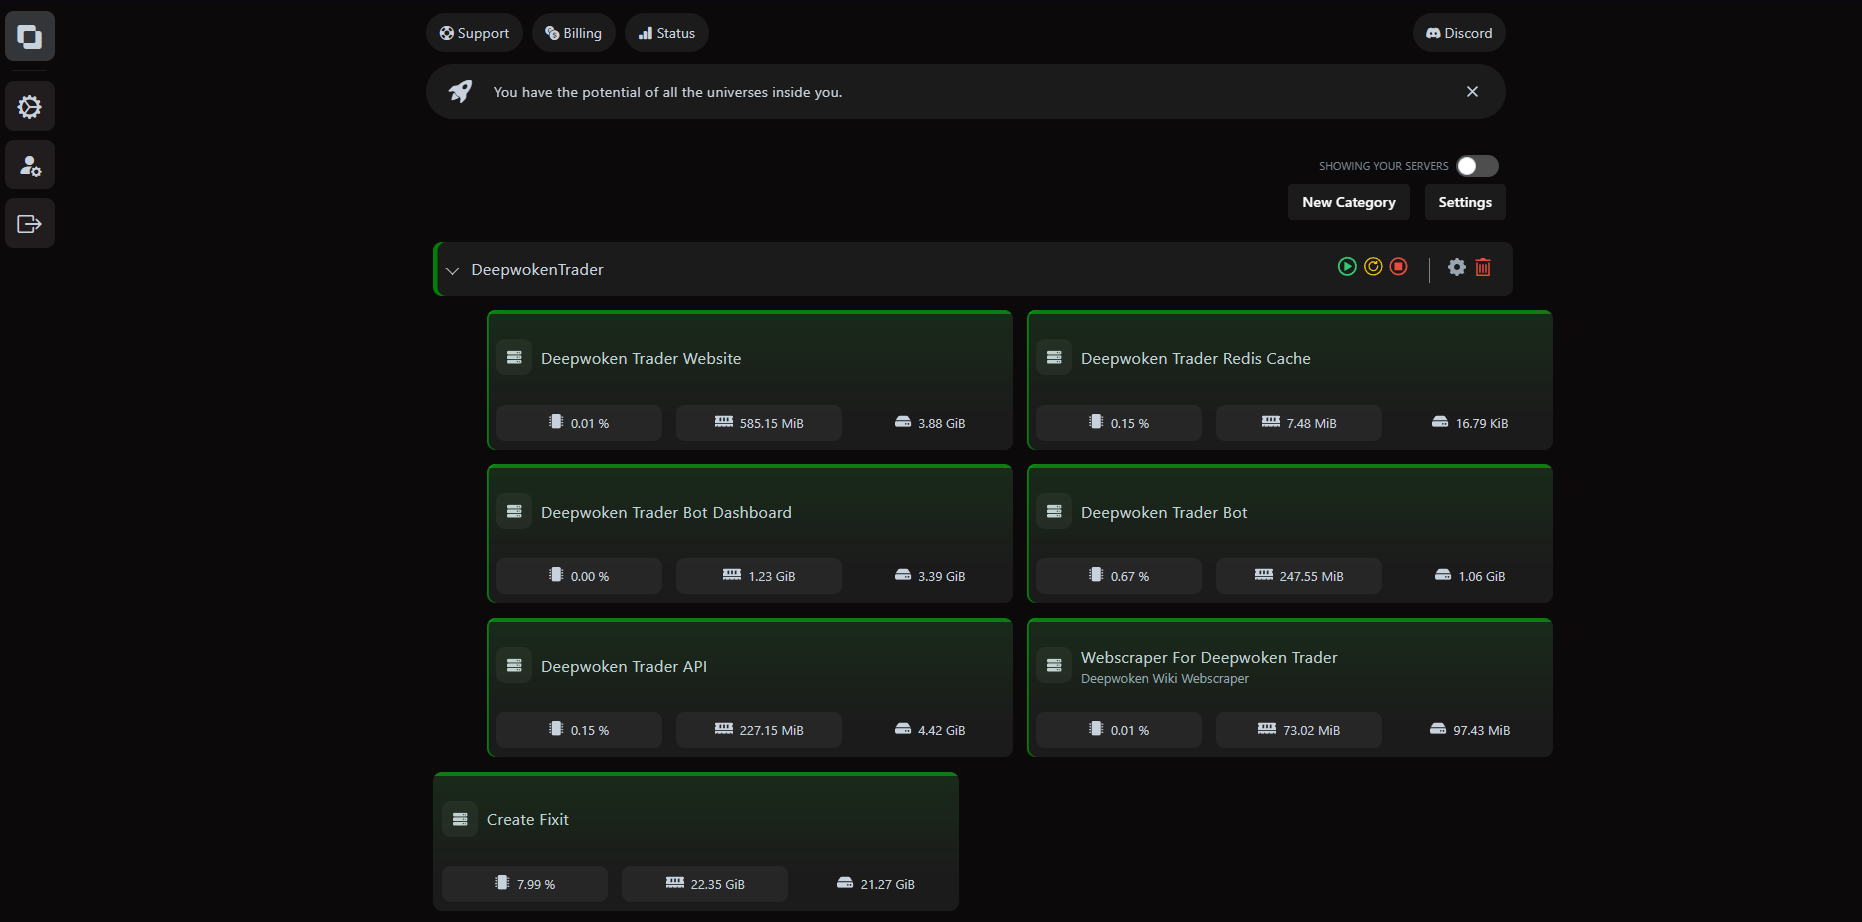Click the logout icon in sidebar
The image size is (1862, 922).
[30, 224]
